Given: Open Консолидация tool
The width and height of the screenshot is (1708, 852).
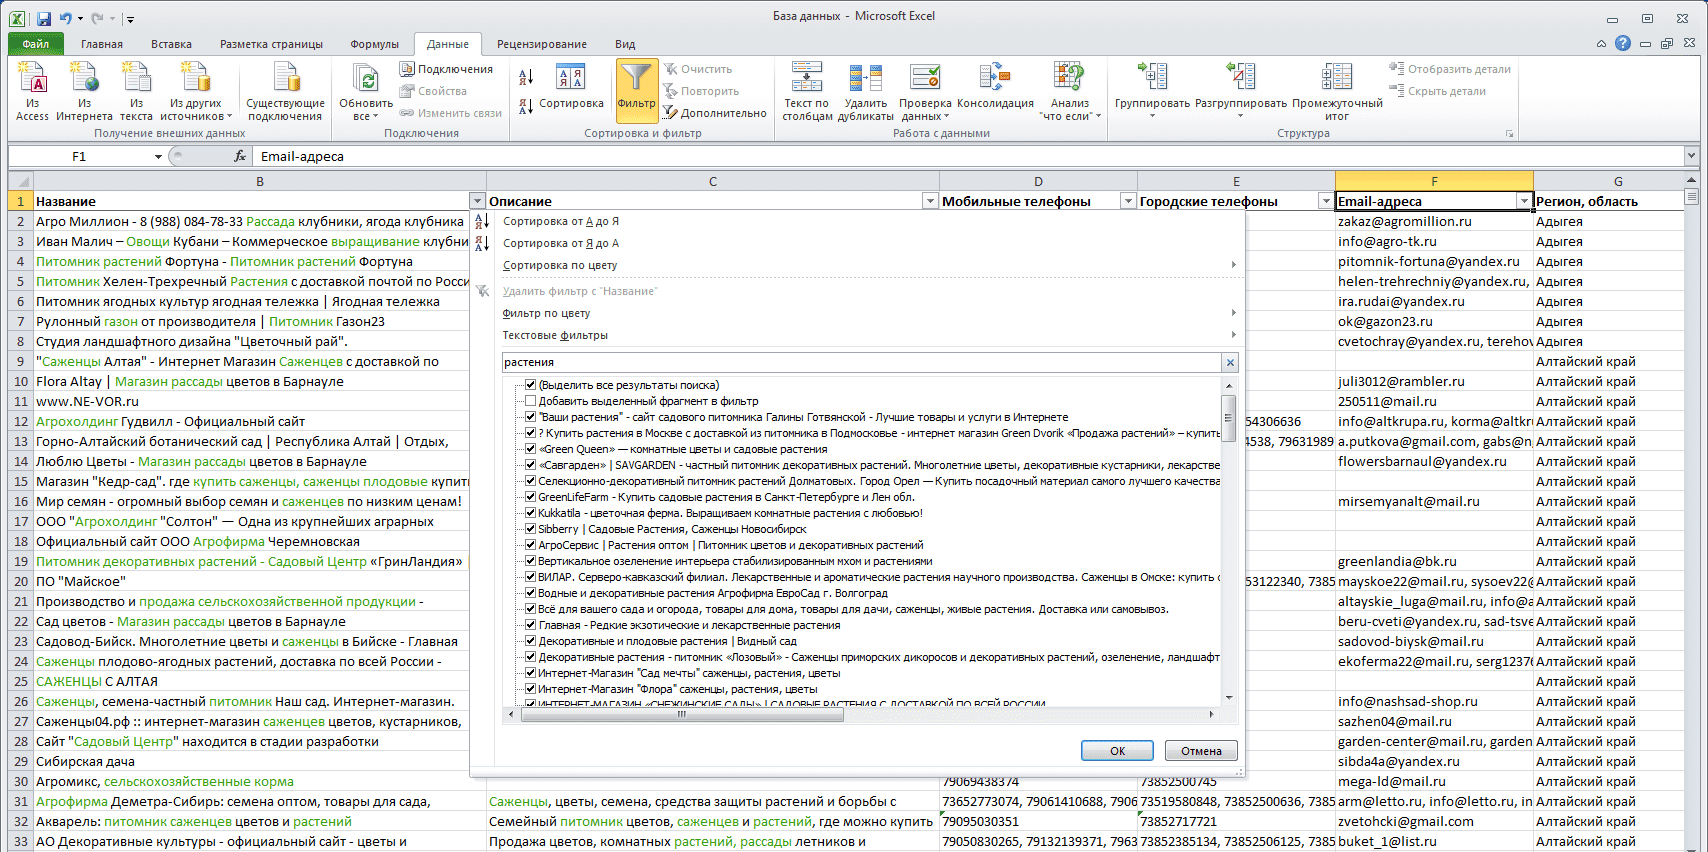Looking at the screenshot, I should (995, 88).
